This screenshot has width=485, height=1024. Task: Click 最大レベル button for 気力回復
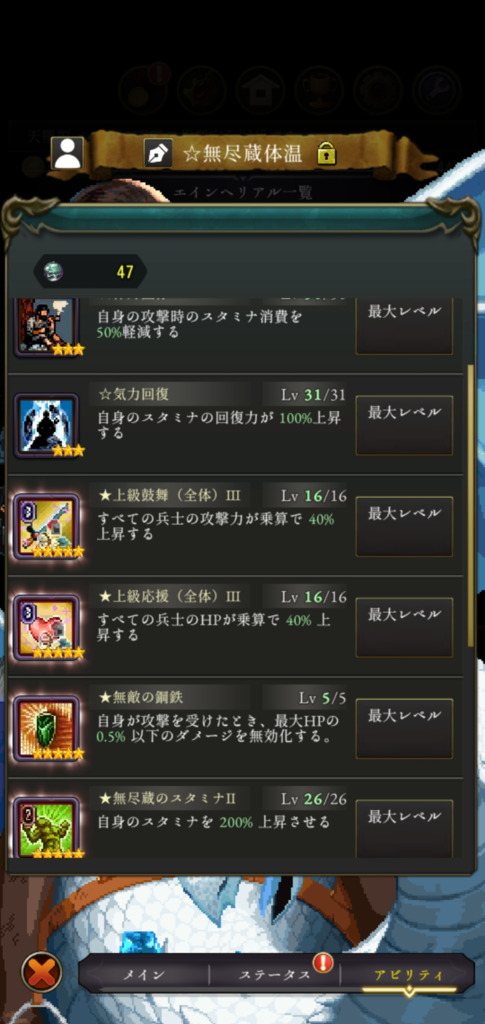click(404, 425)
